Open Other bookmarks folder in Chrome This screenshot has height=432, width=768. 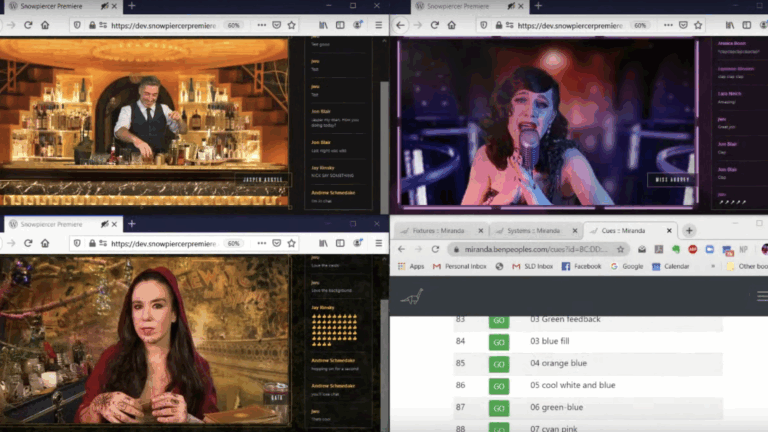(748, 266)
